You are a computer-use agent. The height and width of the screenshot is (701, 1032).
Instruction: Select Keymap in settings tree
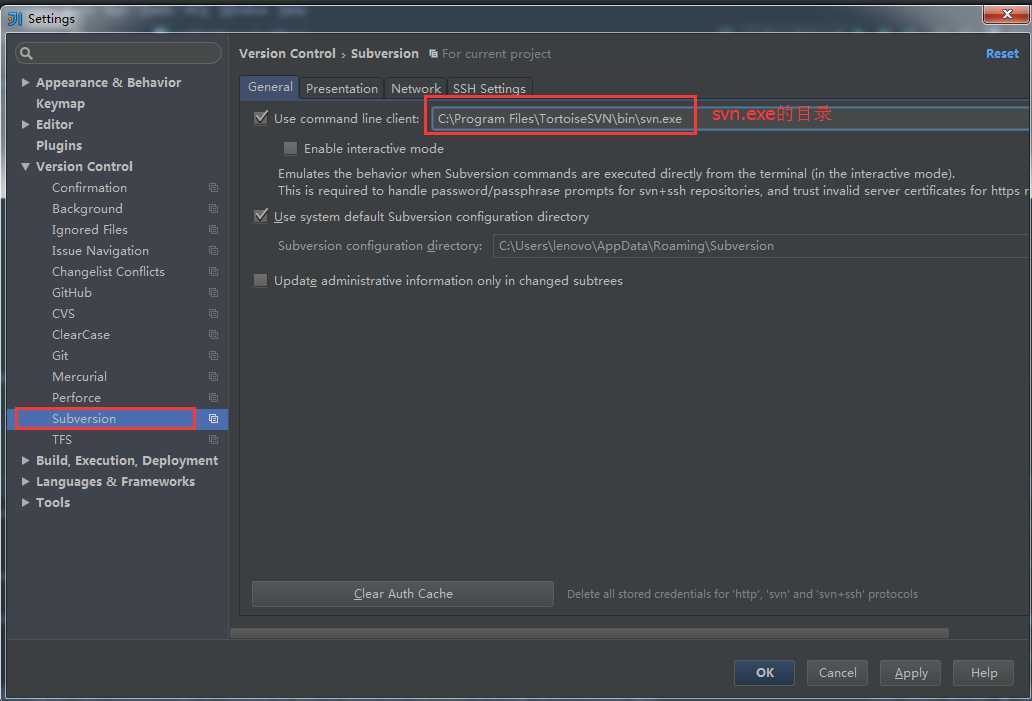point(61,103)
